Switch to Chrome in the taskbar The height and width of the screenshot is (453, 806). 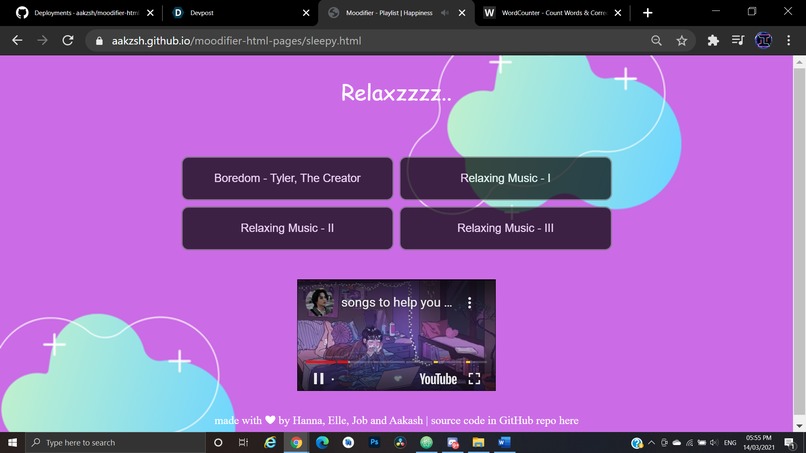[x=296, y=442]
